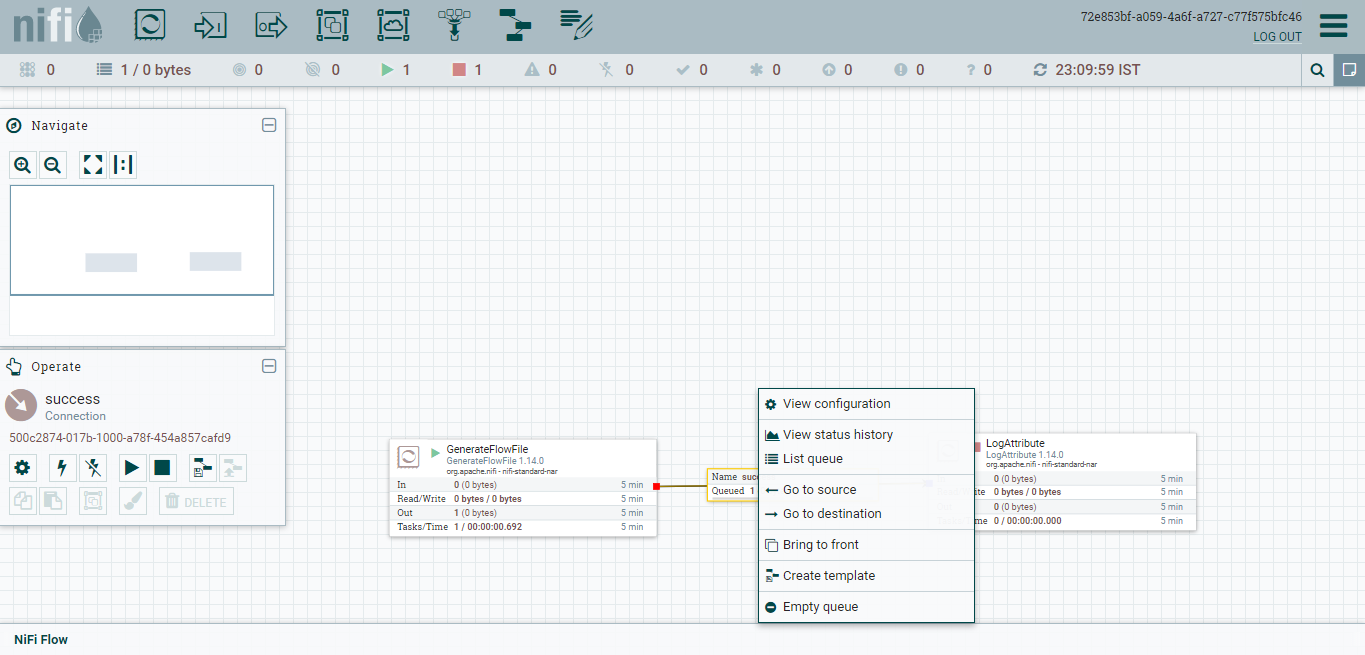Screen dimensions: 1365x655
Task: Click the user identity 72e853bf text
Action: [x=1191, y=17]
